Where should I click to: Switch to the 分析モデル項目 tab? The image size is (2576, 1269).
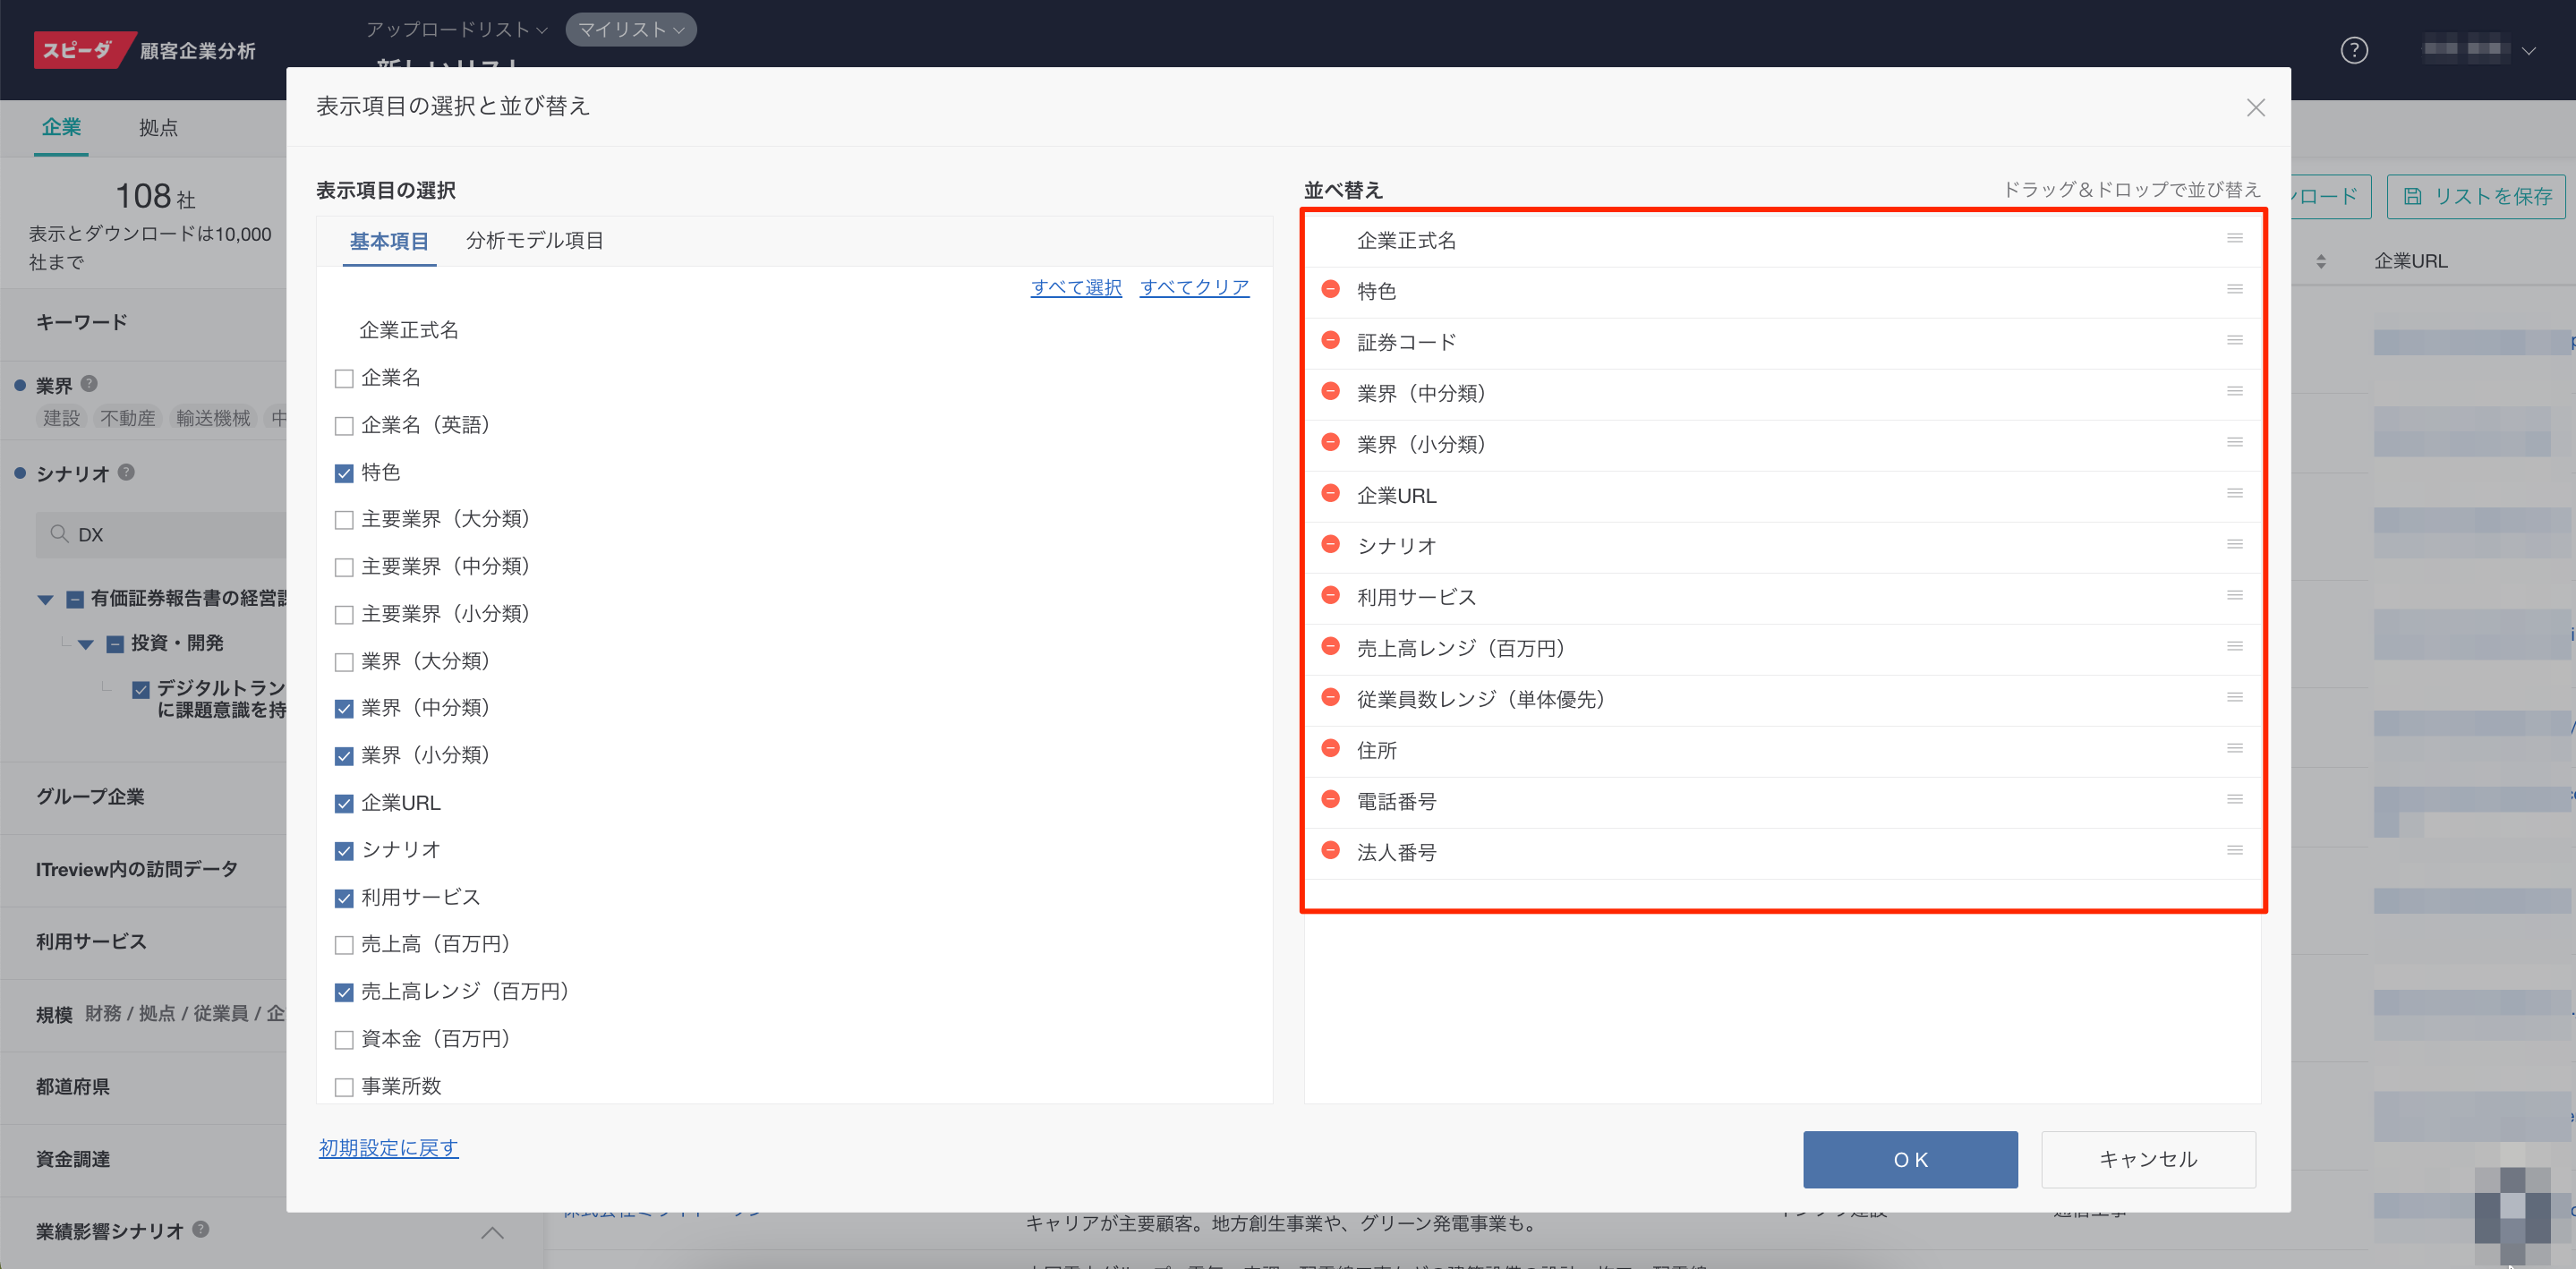click(x=534, y=241)
